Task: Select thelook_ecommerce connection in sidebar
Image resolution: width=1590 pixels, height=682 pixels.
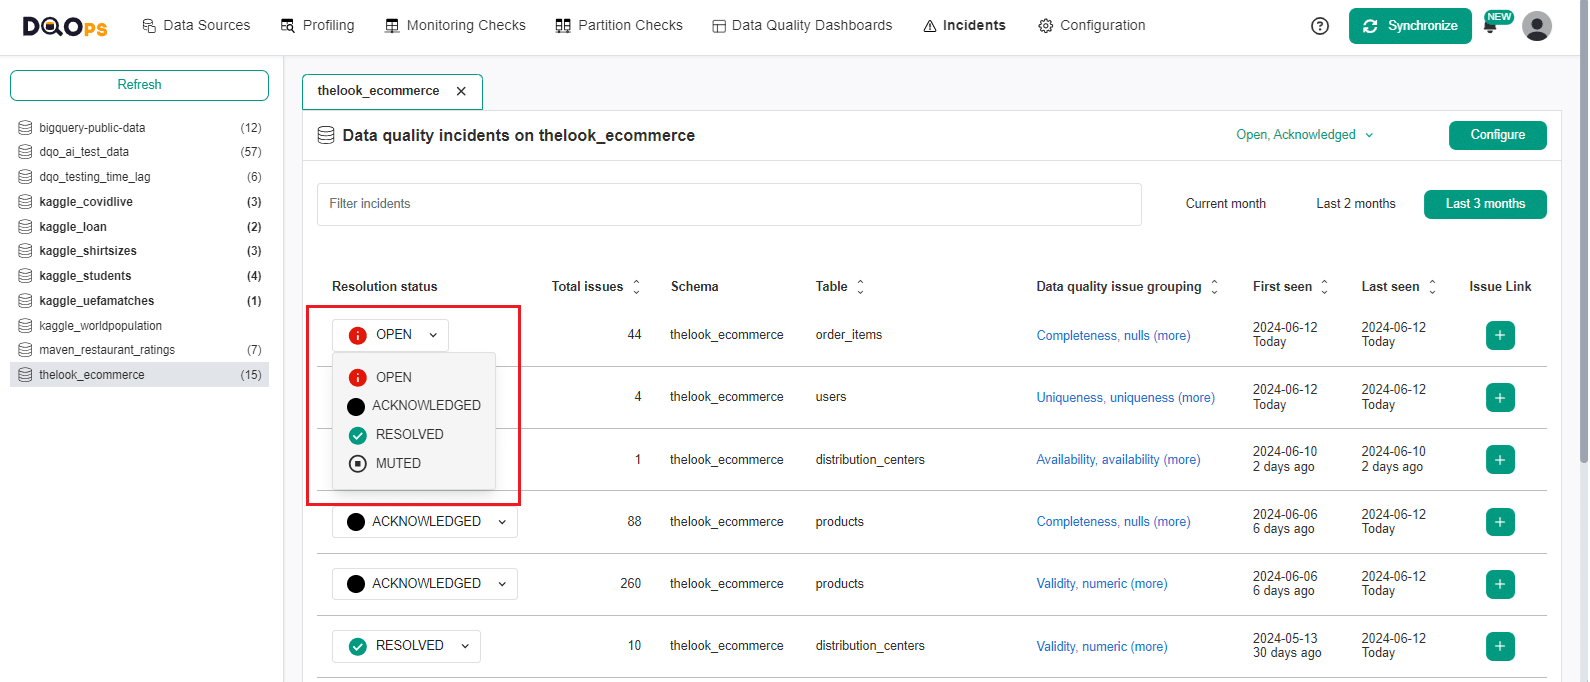Action: click(x=139, y=375)
